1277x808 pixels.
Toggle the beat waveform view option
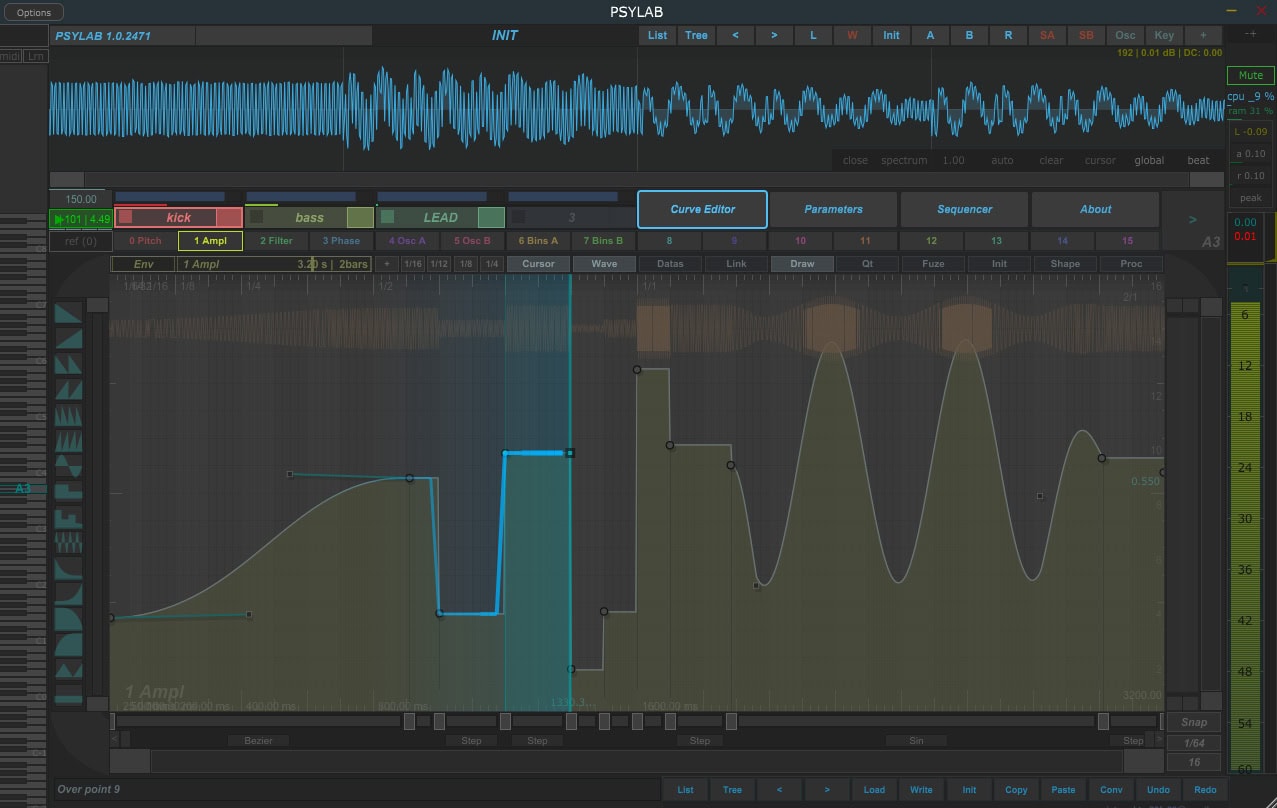[1198, 160]
